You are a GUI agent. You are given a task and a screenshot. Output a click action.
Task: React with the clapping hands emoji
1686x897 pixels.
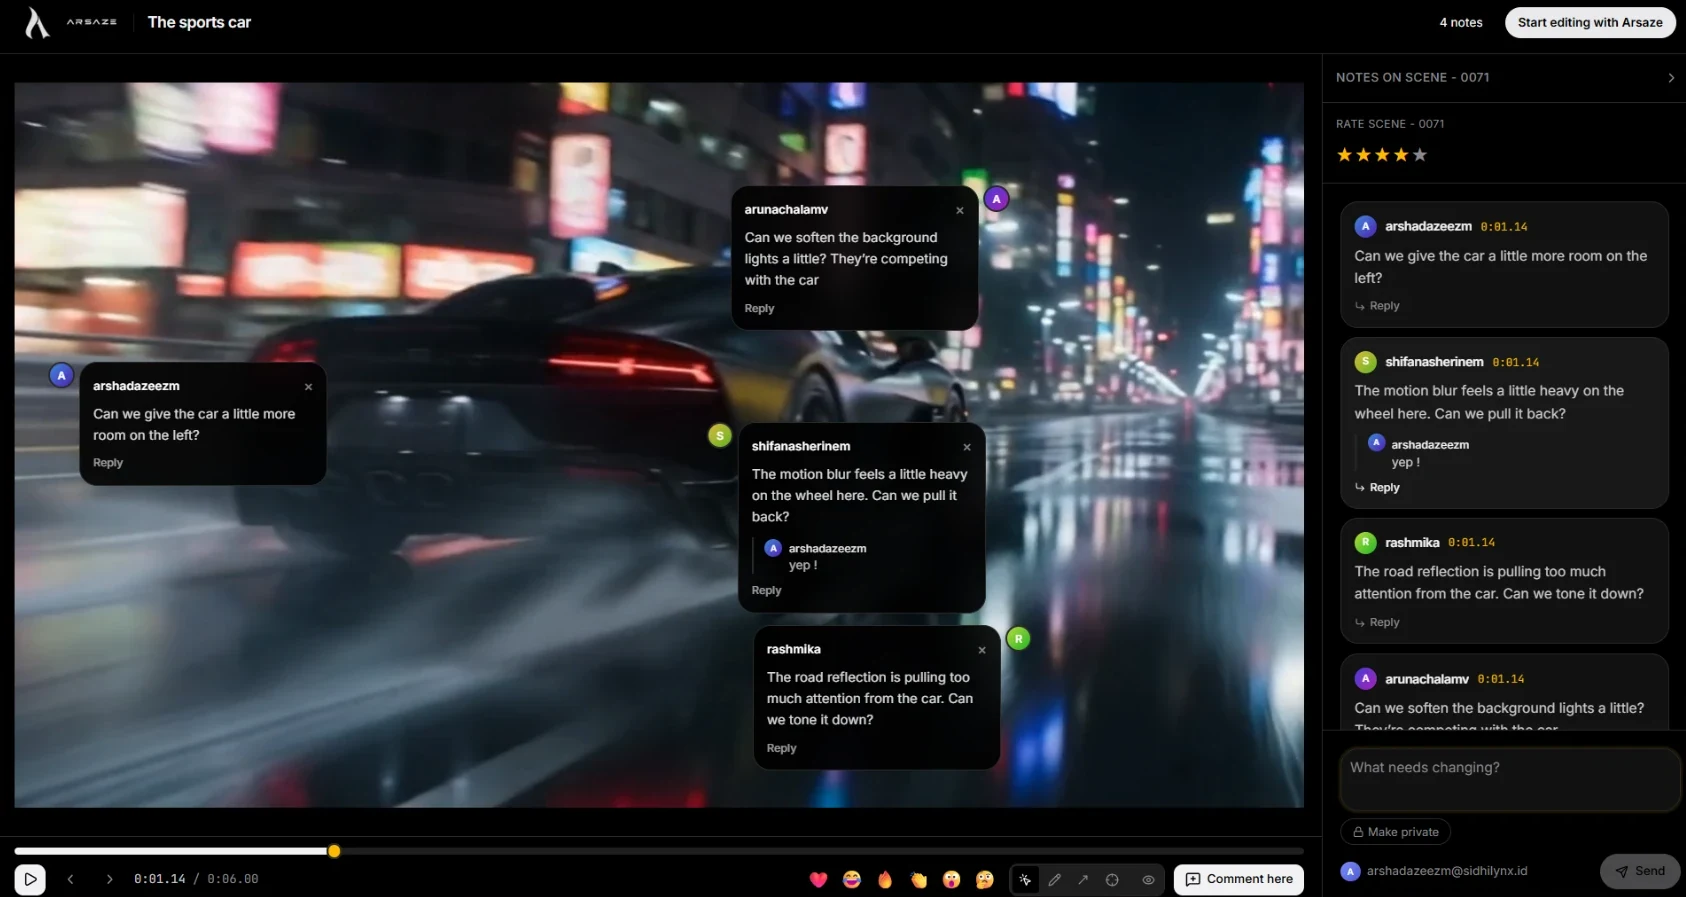pyautogui.click(x=919, y=880)
